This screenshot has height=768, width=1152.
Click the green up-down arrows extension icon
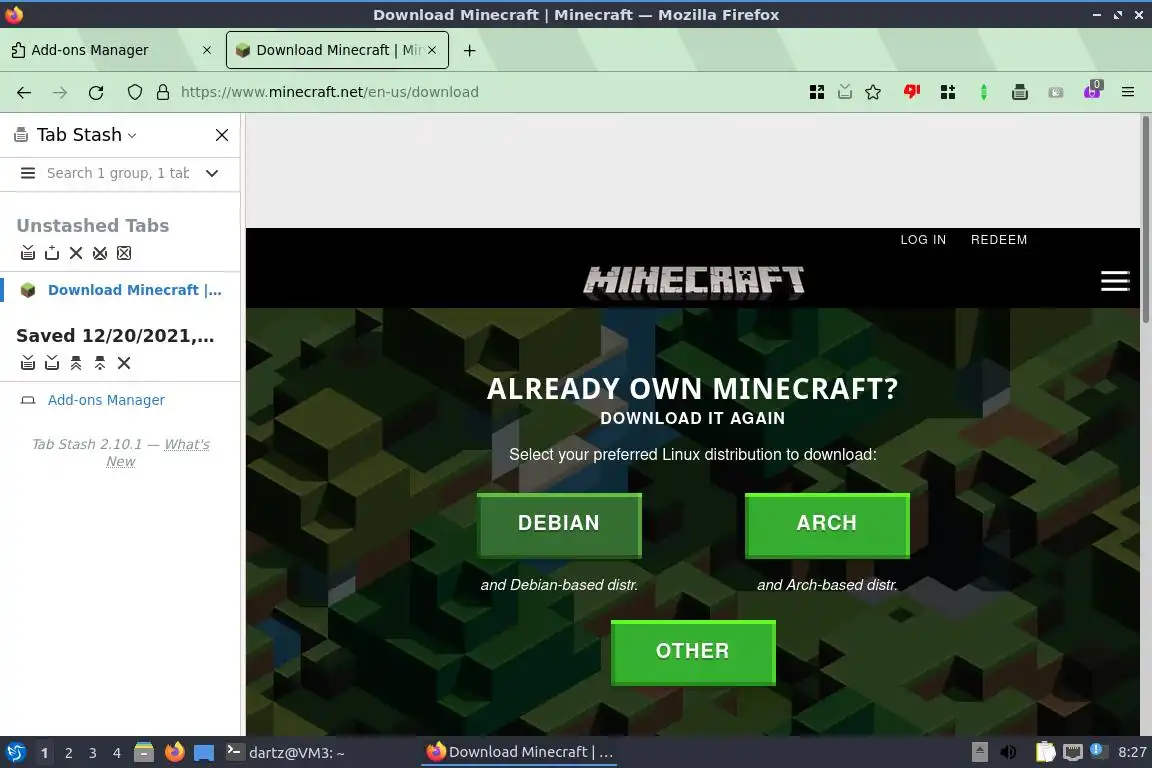(x=984, y=92)
